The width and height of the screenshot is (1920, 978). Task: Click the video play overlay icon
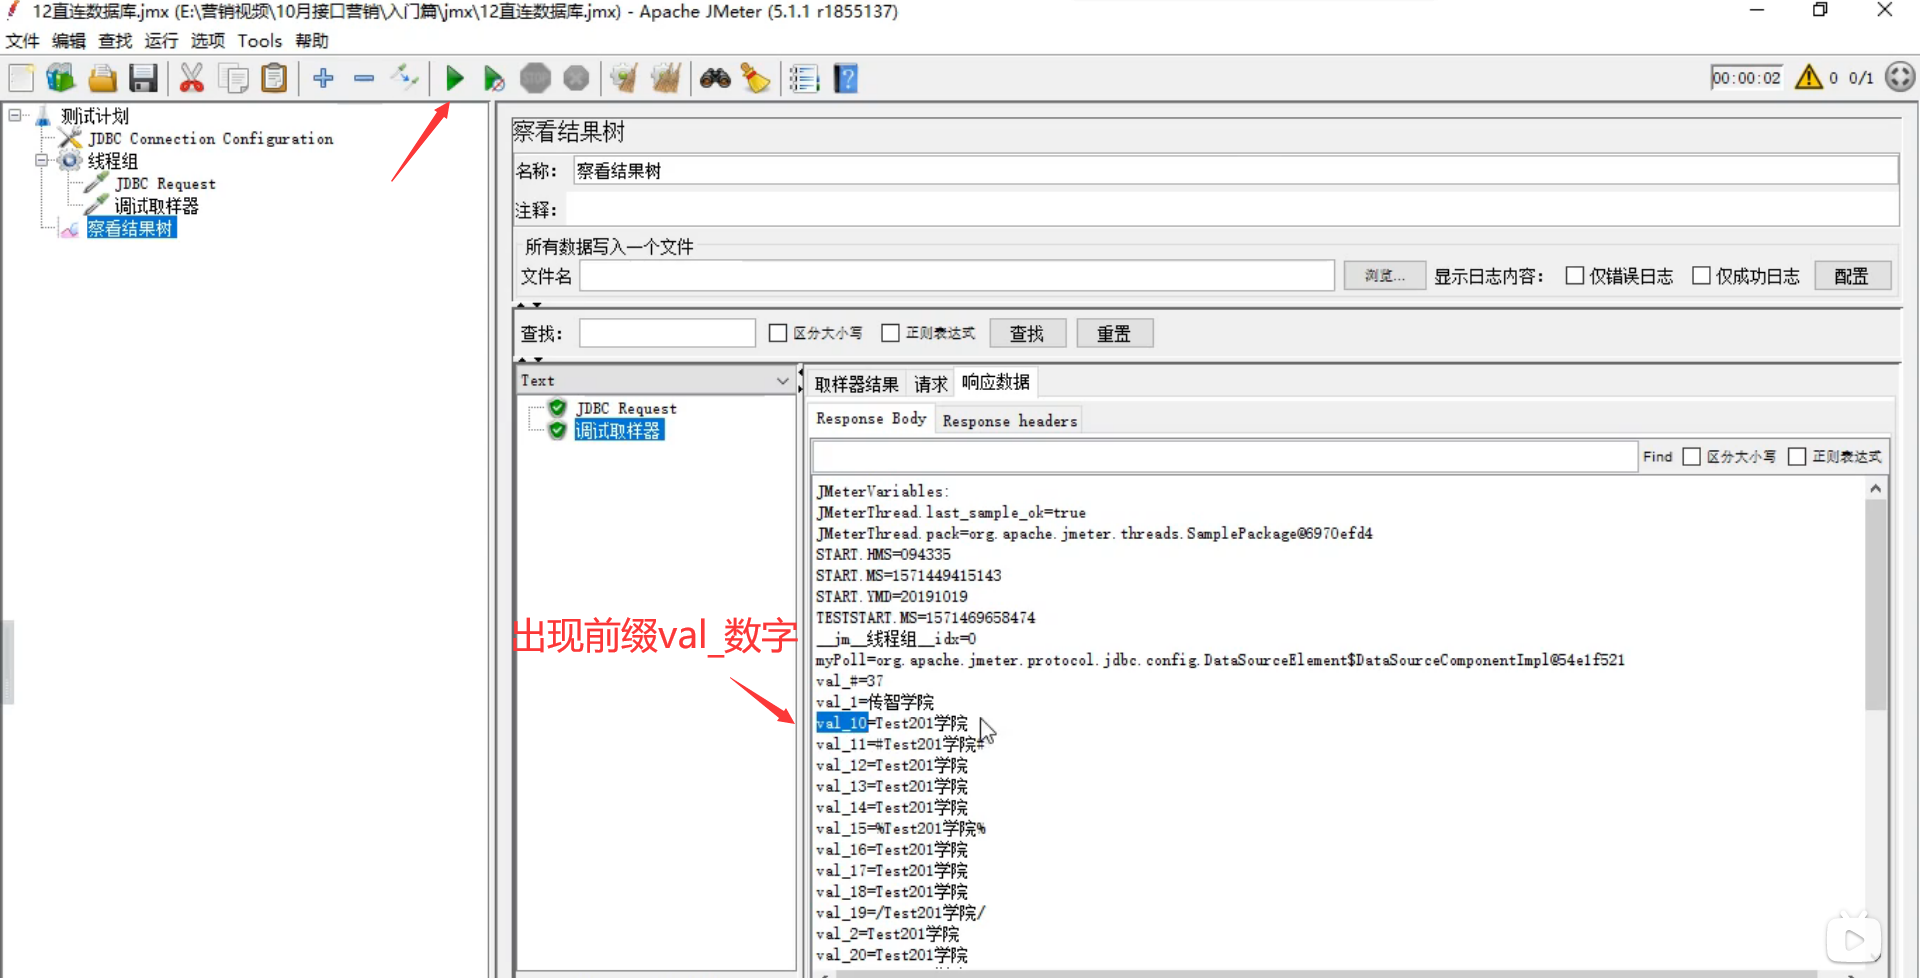pyautogui.click(x=1853, y=940)
